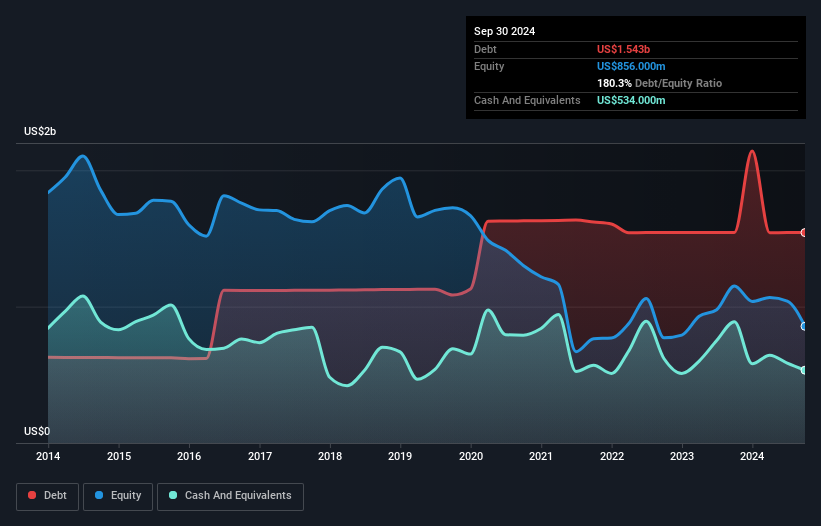Hide the Cash And Equivalents series
Screen dimensions: 821x526
pos(230,495)
